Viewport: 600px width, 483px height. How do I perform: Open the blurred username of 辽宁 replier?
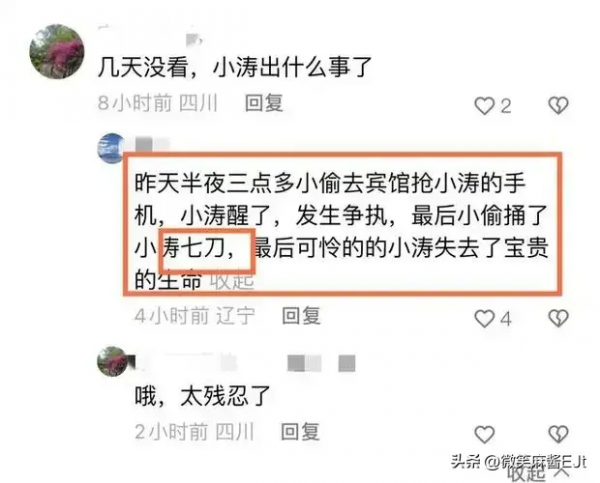152,144
